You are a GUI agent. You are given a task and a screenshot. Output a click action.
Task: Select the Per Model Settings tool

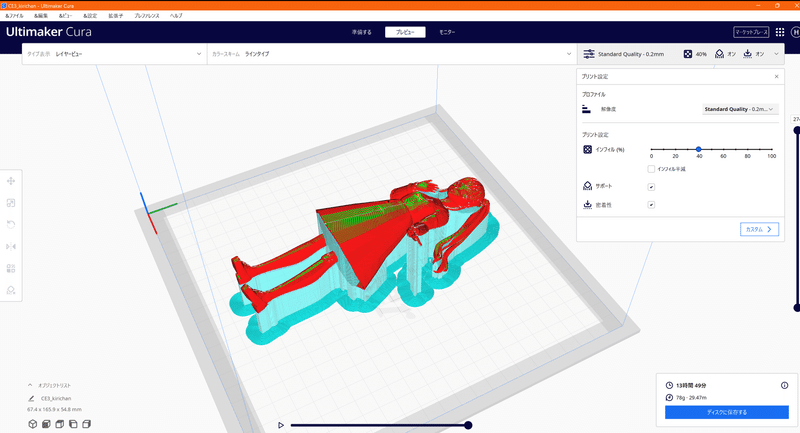point(11,268)
